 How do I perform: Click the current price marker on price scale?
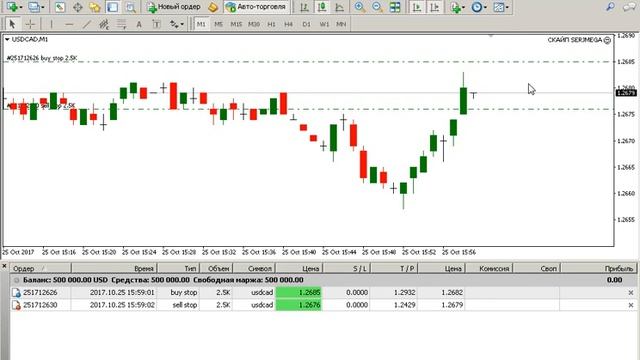tap(626, 93)
